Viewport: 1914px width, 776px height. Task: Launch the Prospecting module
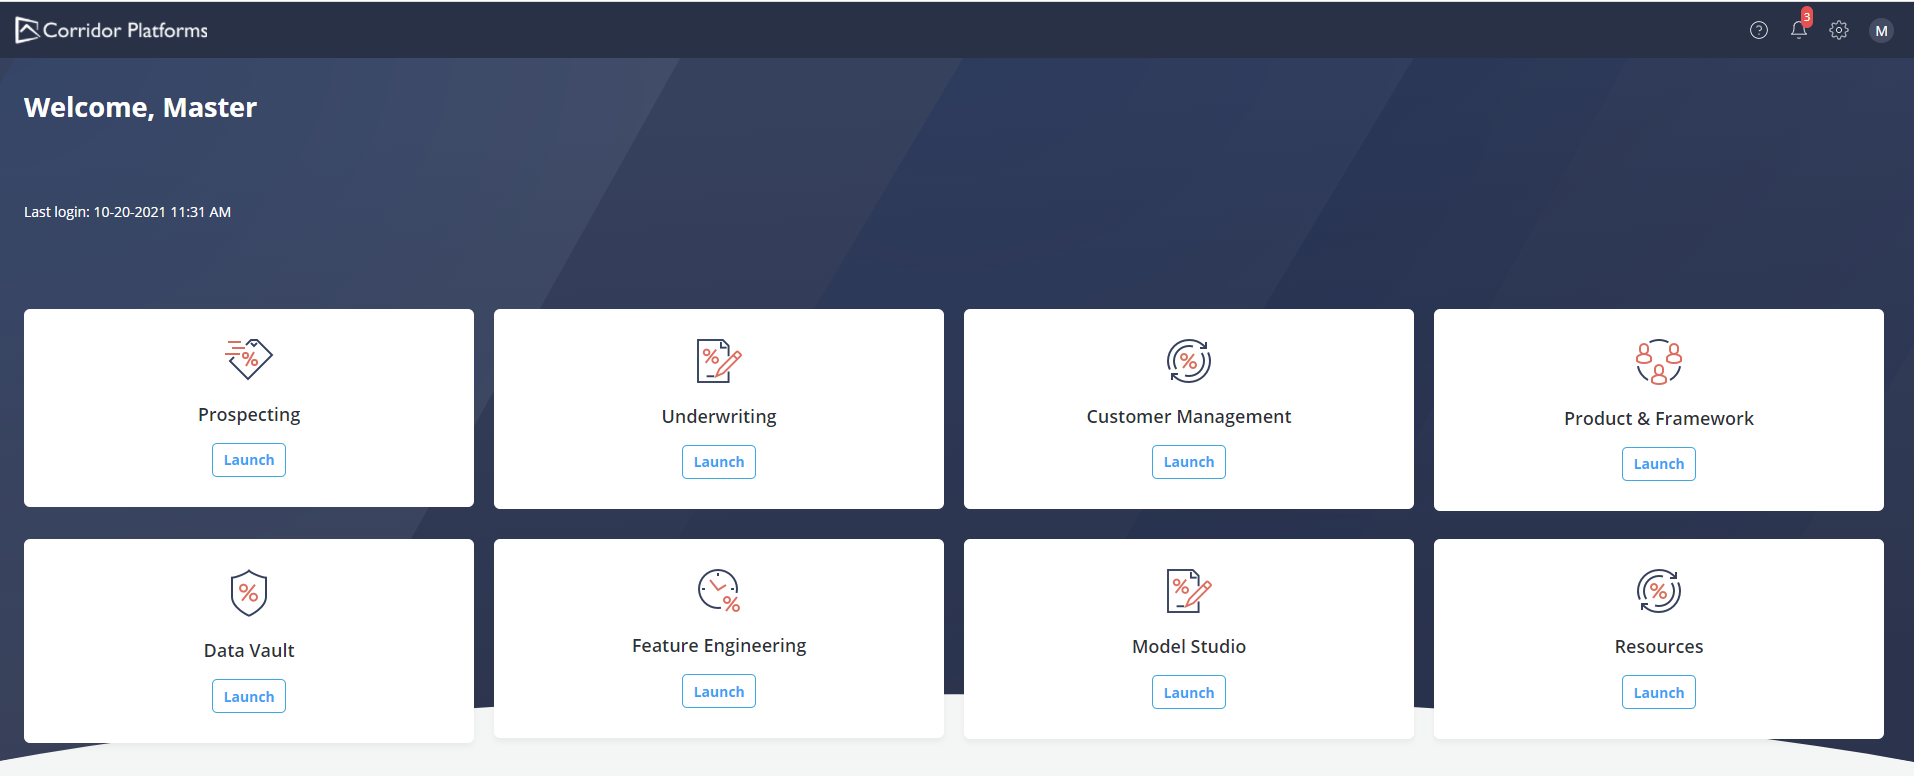tap(249, 460)
